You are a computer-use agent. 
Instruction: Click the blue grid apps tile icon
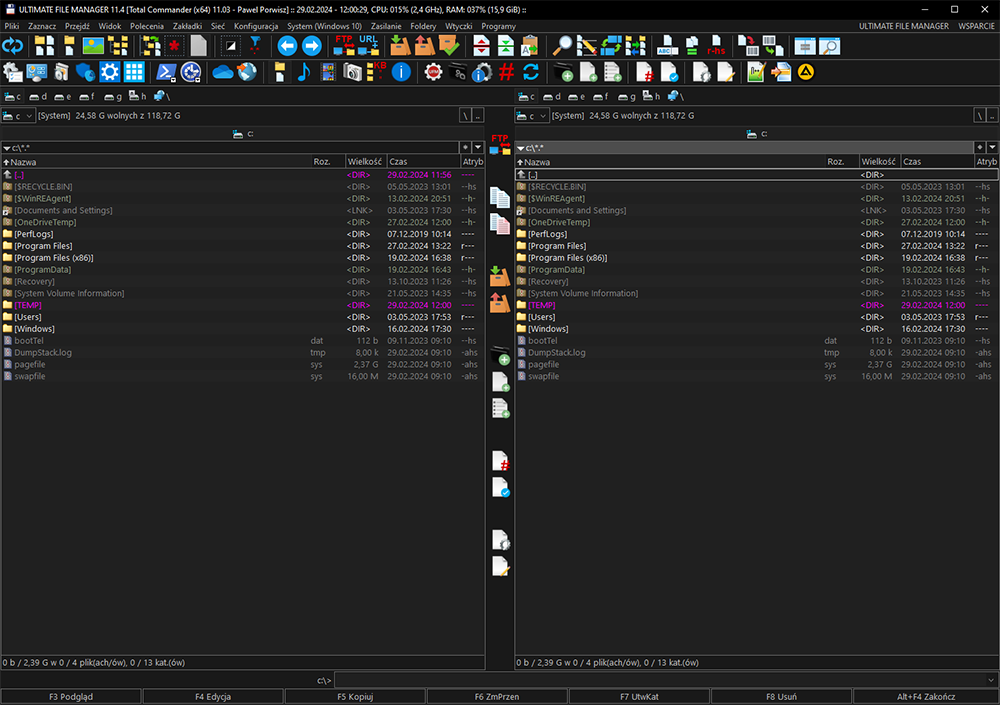[x=134, y=72]
